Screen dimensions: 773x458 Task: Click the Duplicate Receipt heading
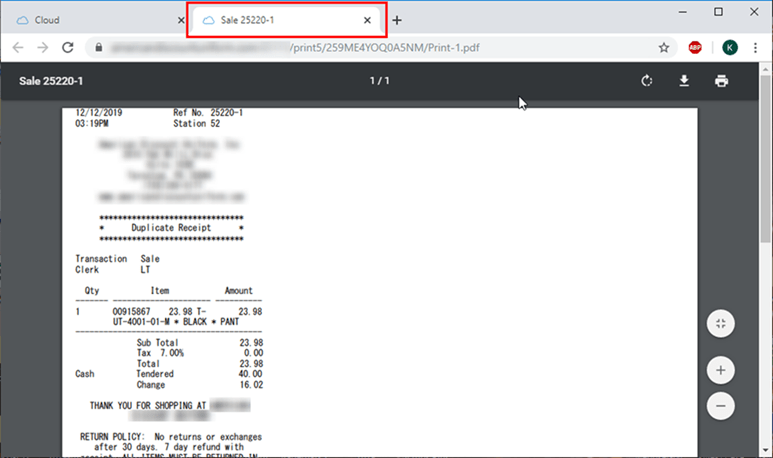(x=171, y=227)
